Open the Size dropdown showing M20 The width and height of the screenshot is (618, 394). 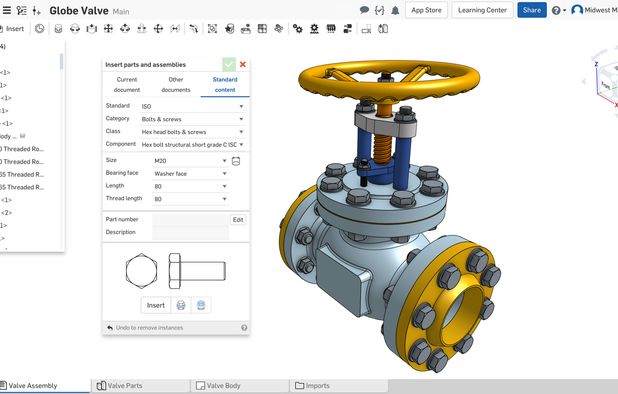pos(191,161)
